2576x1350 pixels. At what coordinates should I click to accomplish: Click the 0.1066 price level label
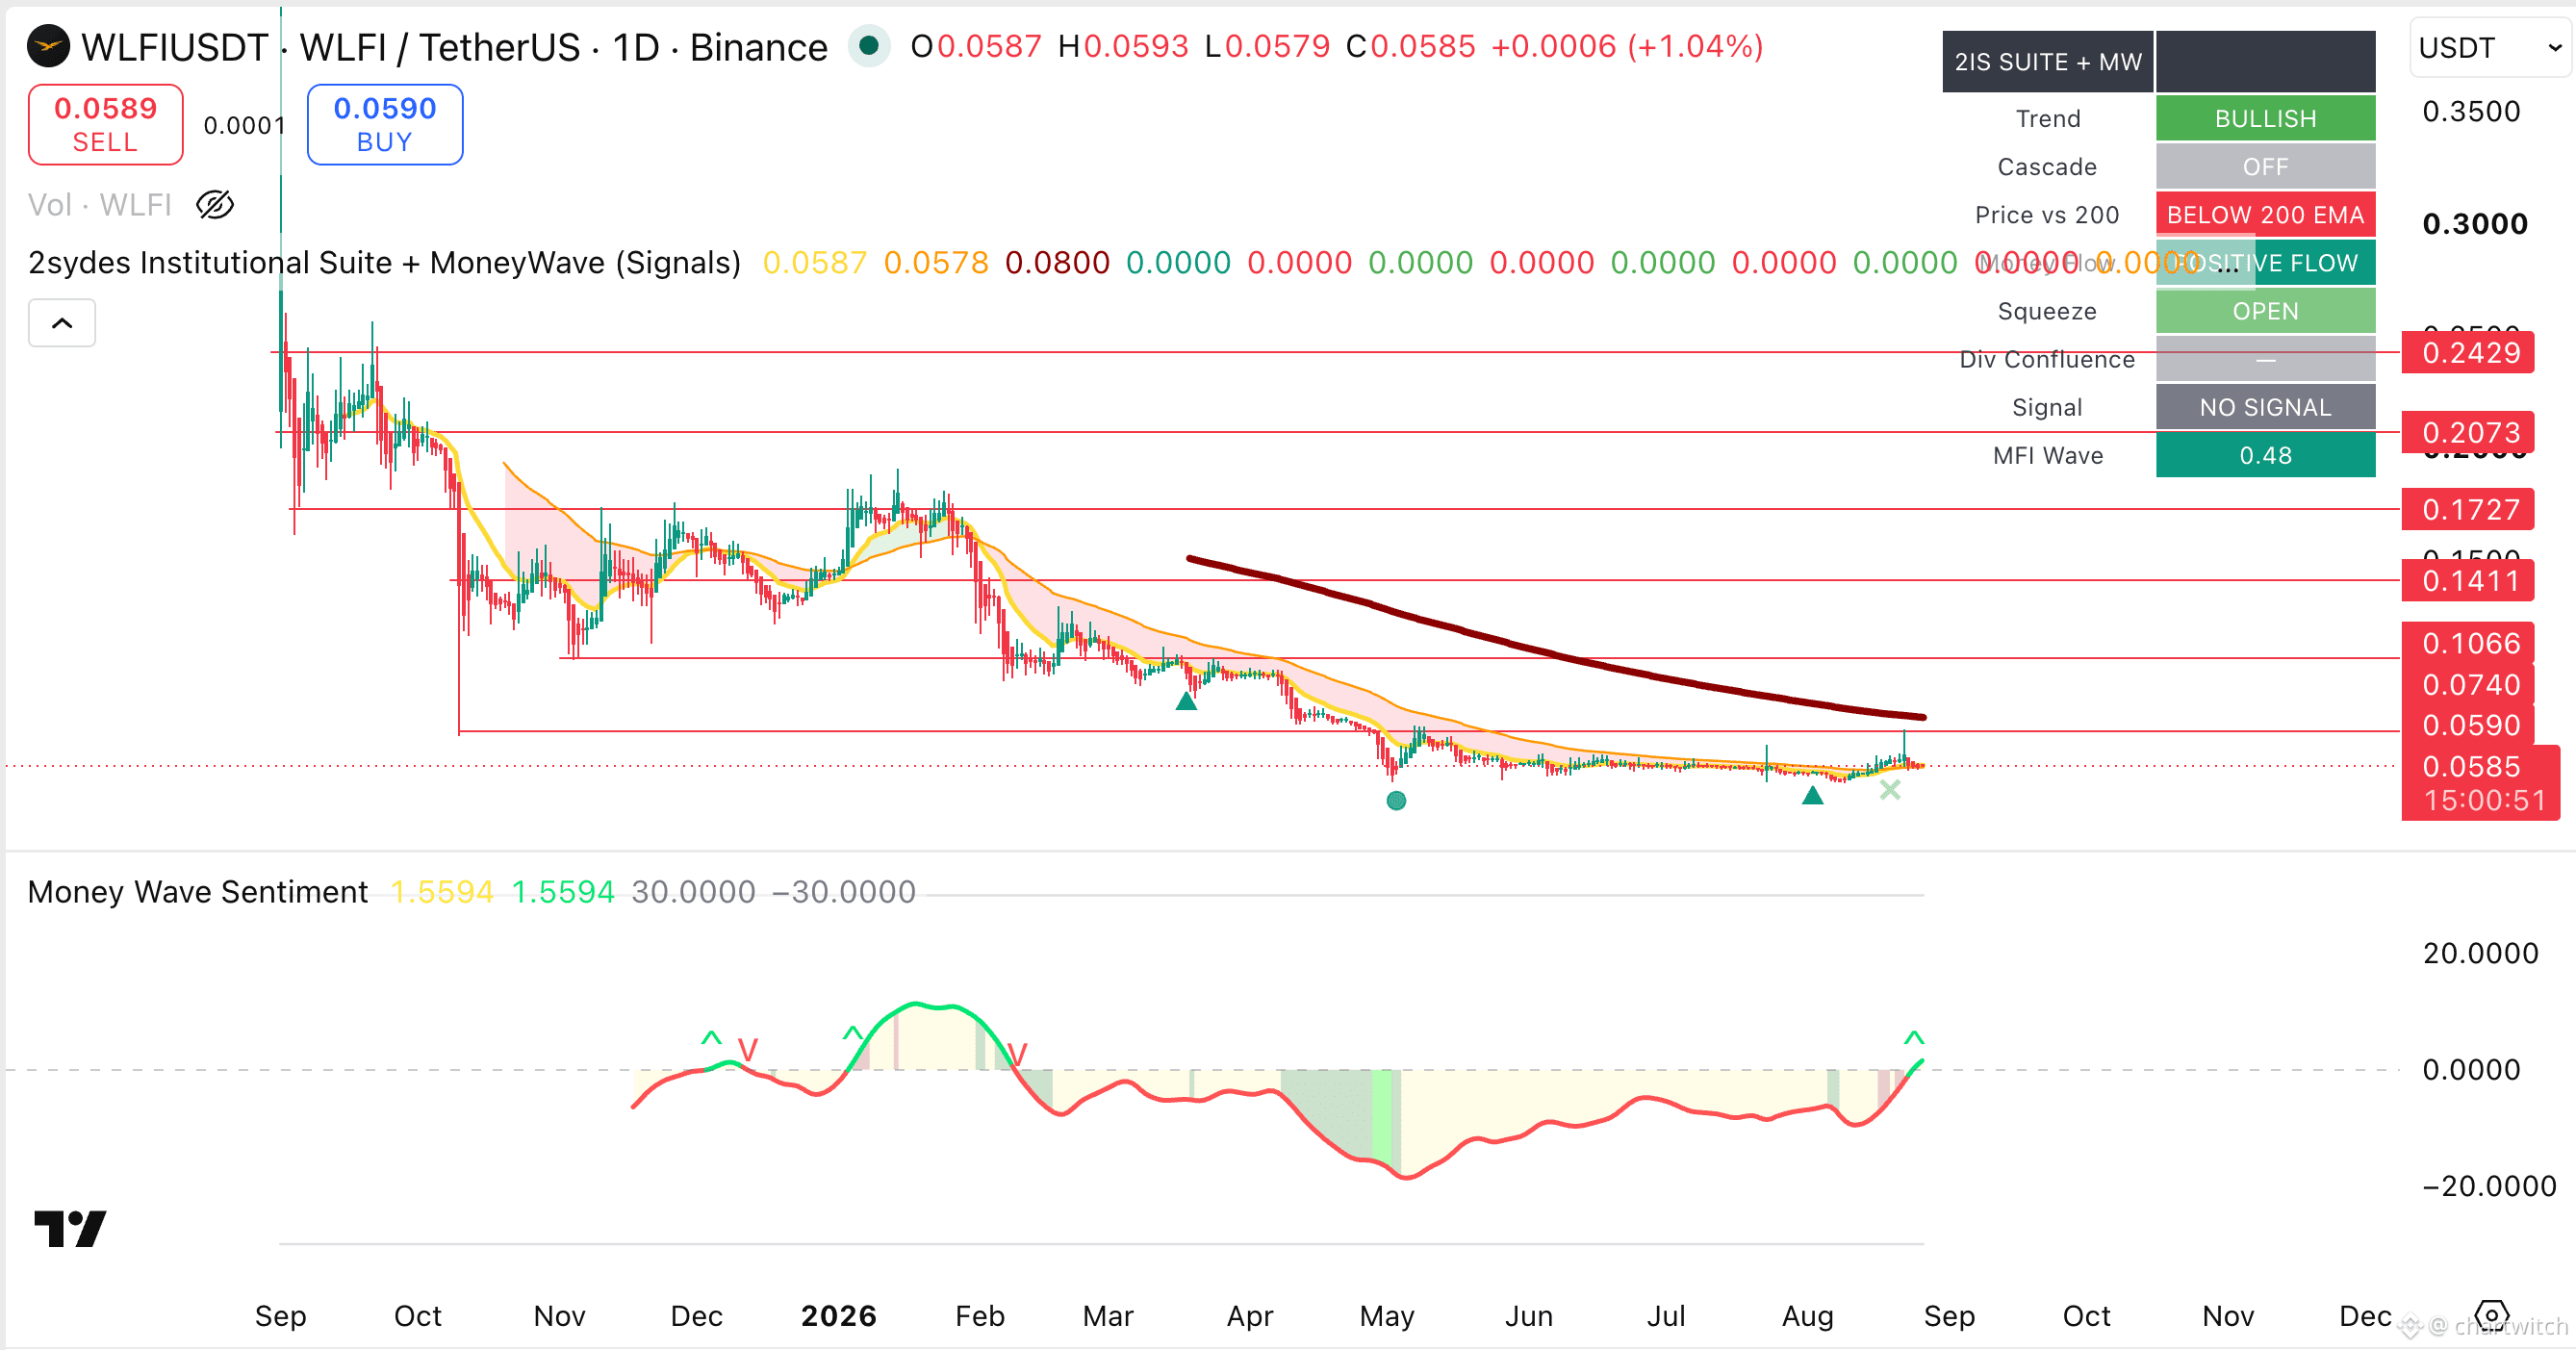pos(2468,643)
